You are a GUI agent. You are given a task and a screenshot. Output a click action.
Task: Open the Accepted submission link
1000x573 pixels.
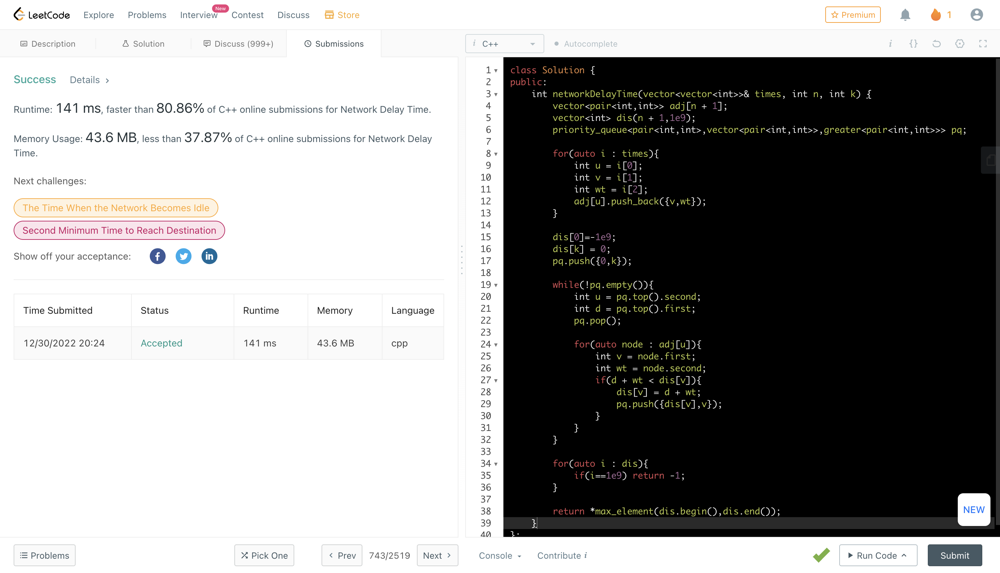click(161, 343)
